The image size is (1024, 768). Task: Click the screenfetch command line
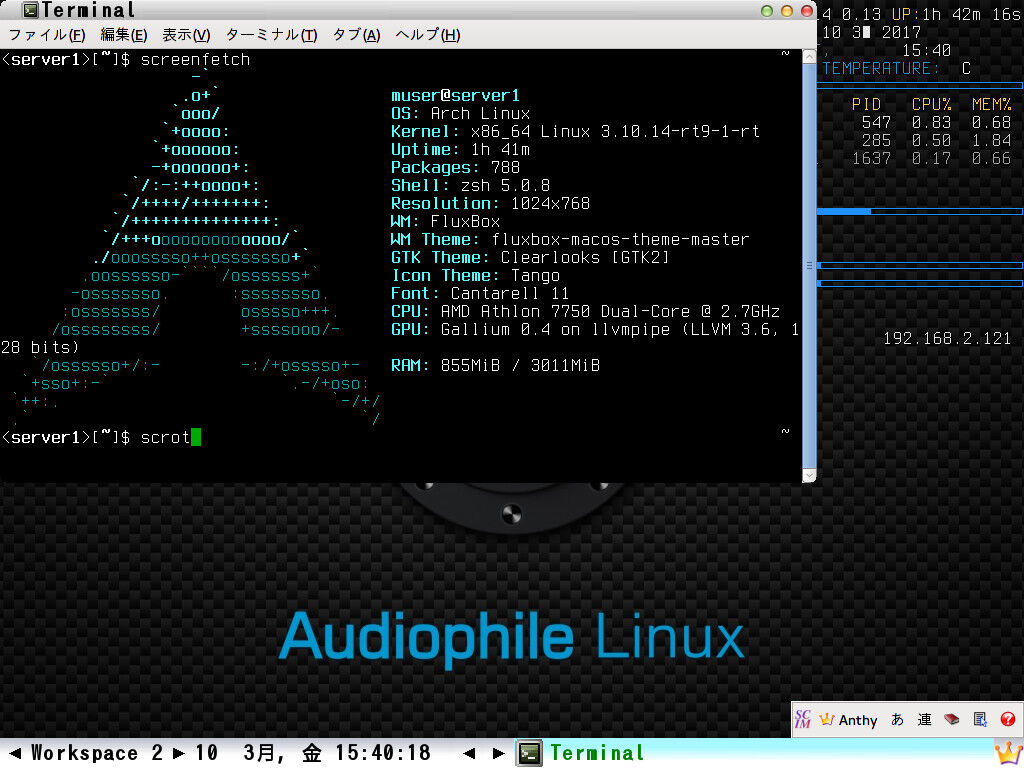click(126, 59)
